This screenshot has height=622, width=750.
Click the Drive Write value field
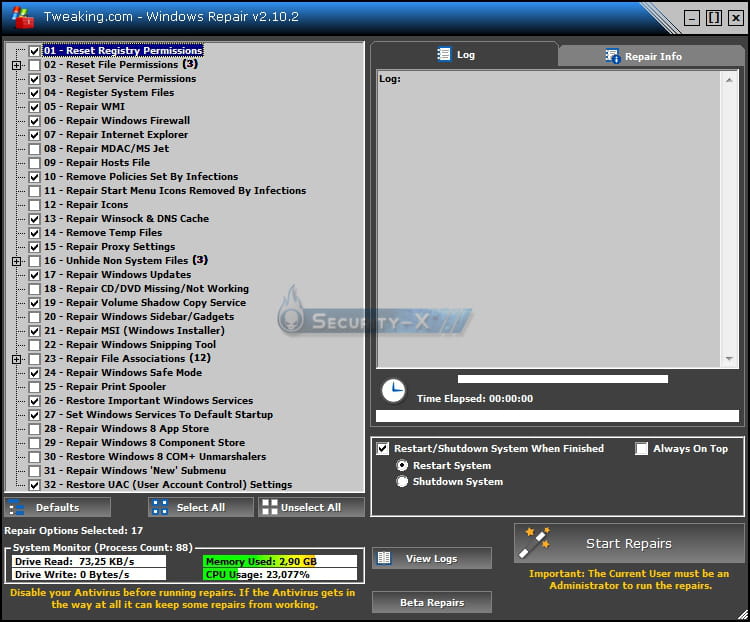[89, 574]
